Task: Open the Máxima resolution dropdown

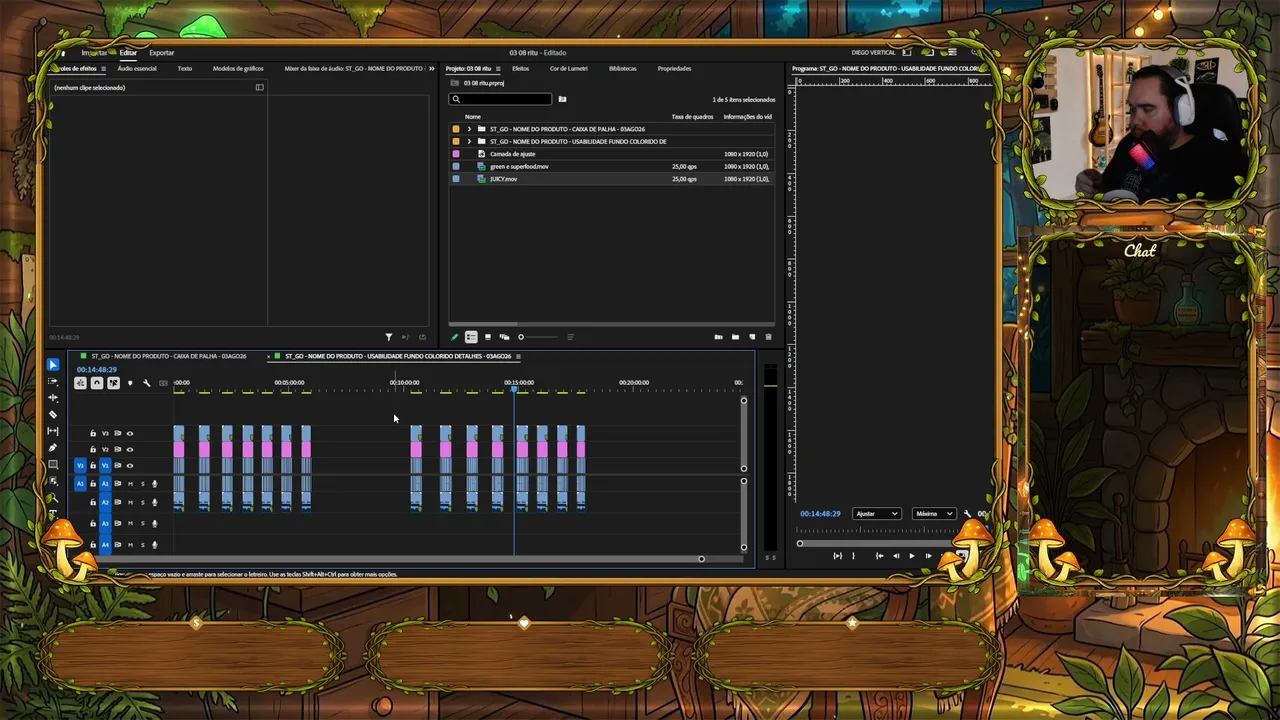Action: [934, 514]
